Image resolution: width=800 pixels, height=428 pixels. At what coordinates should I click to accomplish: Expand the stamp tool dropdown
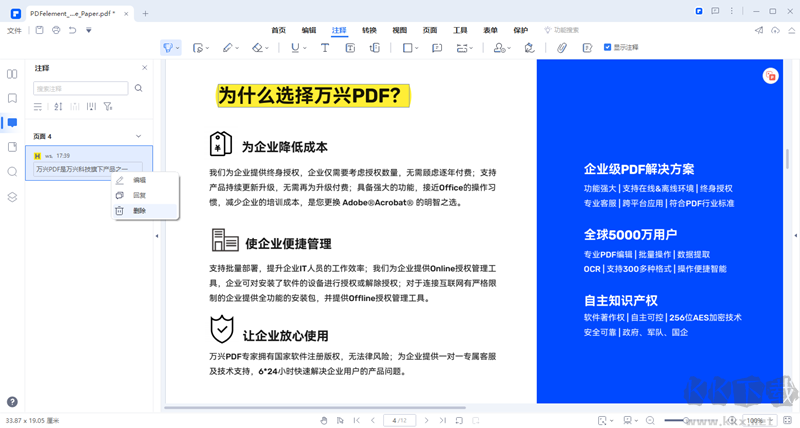coord(507,48)
